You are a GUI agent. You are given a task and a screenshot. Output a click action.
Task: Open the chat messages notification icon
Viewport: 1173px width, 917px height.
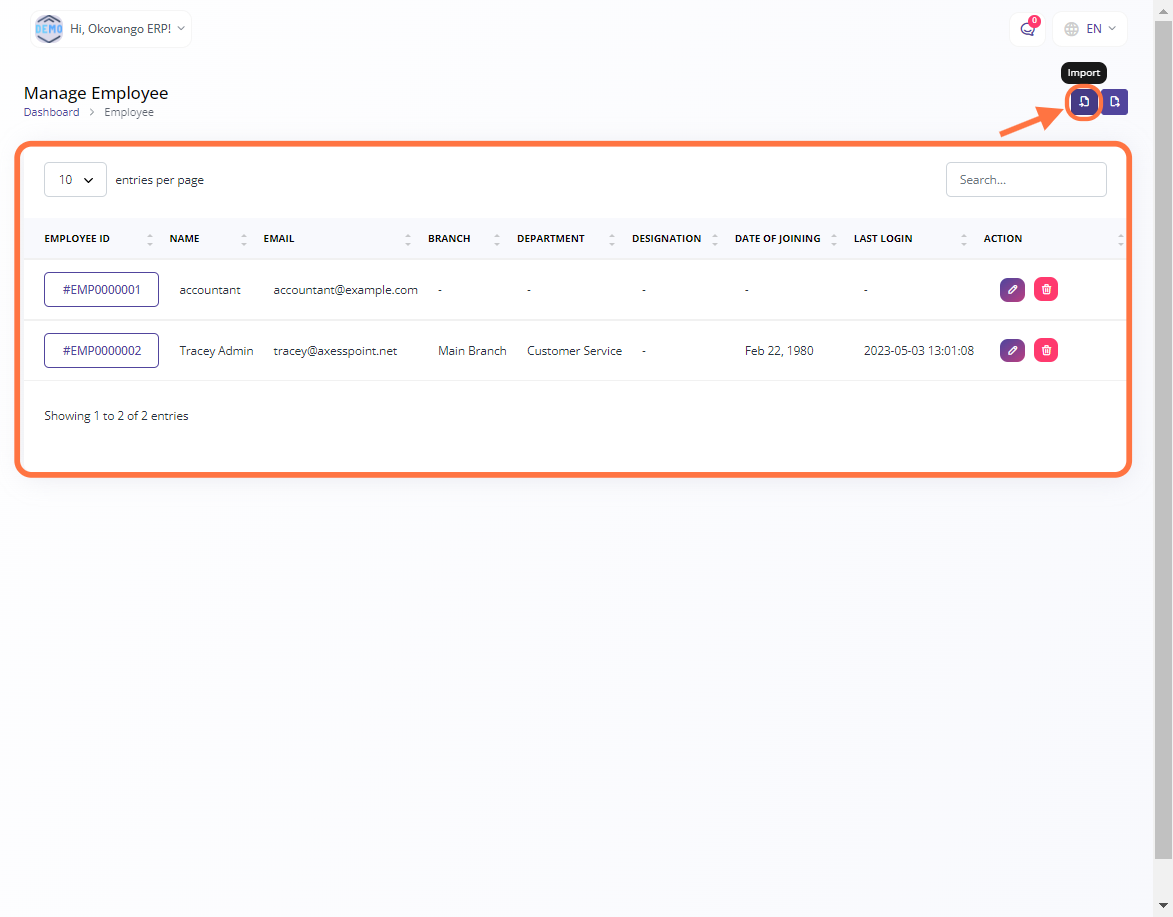[x=1027, y=29]
